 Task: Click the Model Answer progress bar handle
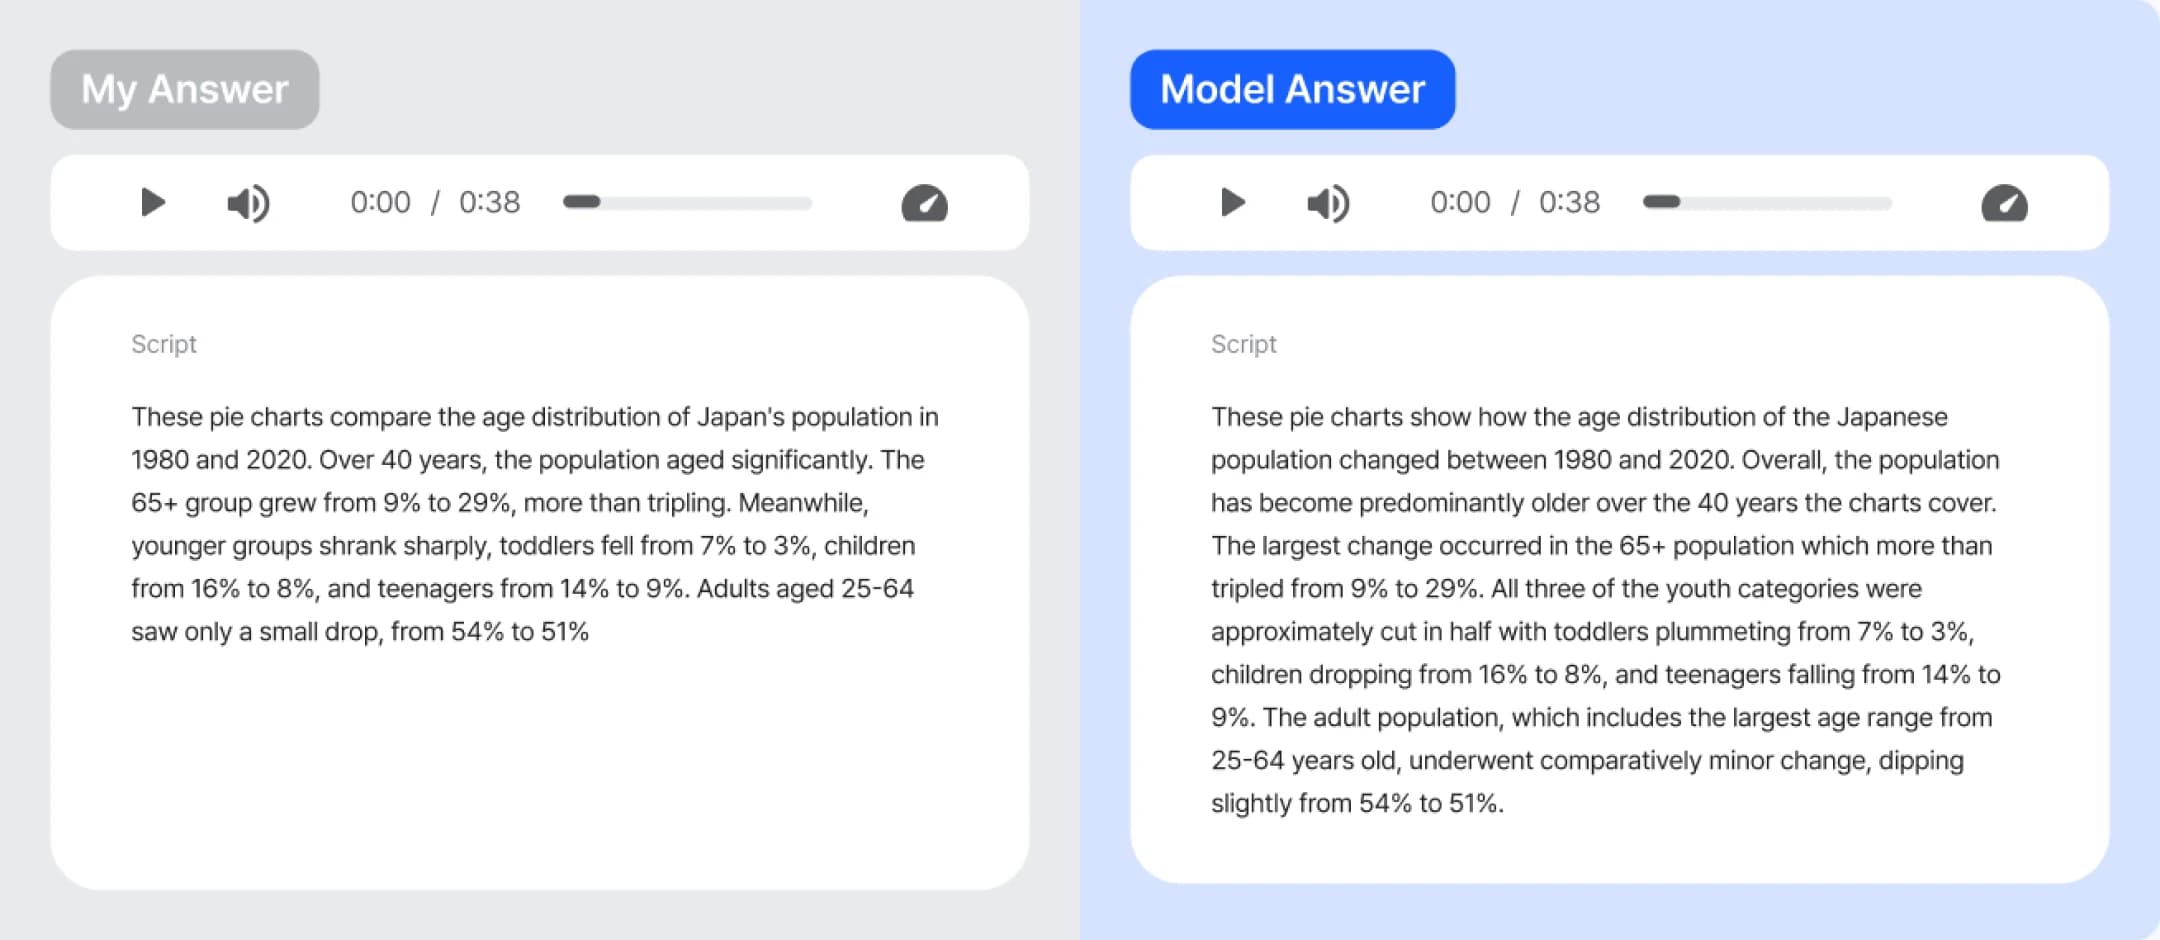(1662, 202)
